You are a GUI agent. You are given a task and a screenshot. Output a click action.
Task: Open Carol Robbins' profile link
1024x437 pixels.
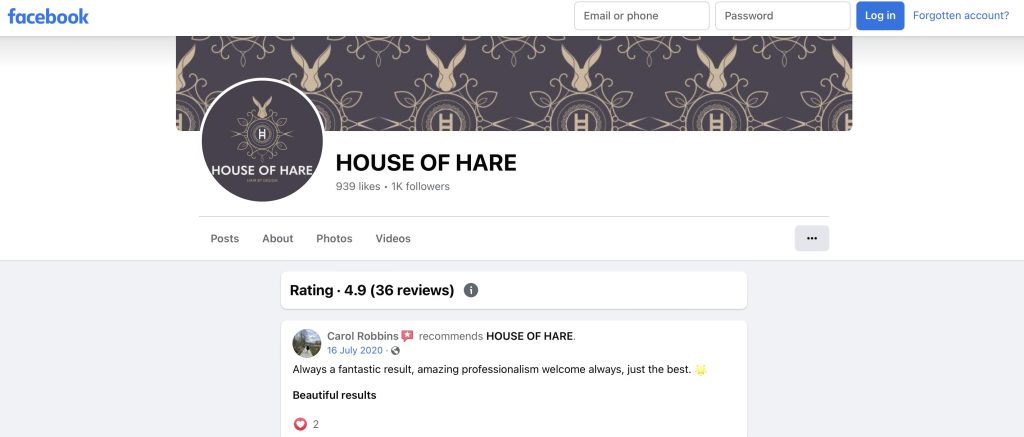(362, 336)
